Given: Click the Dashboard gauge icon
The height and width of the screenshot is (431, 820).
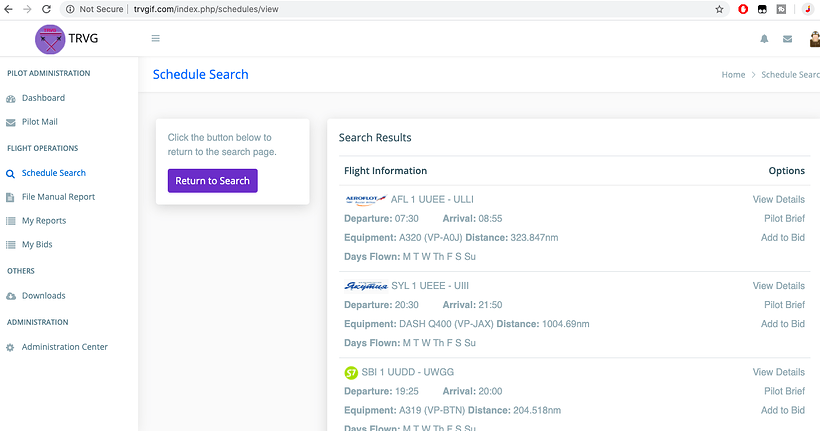Looking at the screenshot, I should click(x=10, y=99).
